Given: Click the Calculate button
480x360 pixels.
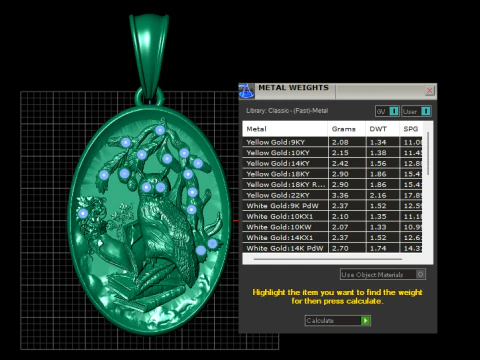Looking at the screenshot, I should point(337,320).
